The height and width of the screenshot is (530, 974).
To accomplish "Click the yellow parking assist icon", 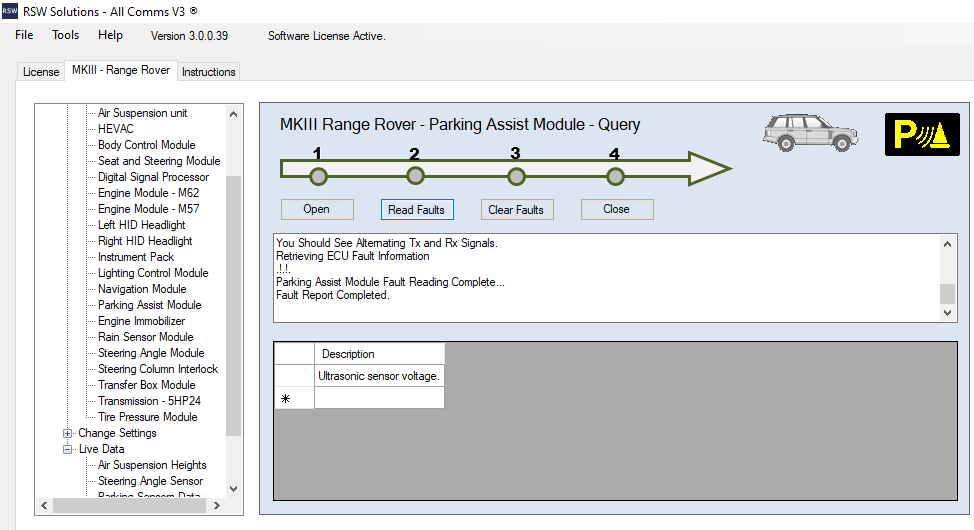I will pos(922,134).
